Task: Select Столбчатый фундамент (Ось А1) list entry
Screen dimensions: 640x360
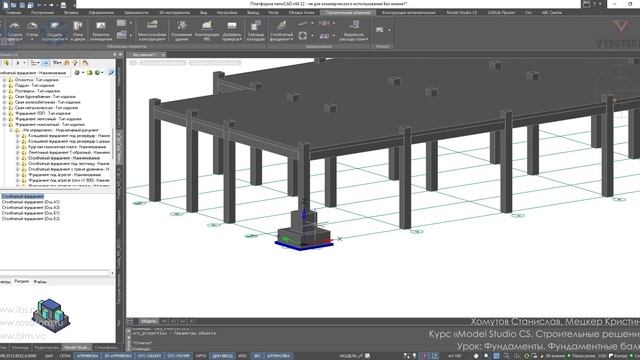Action: (31, 202)
